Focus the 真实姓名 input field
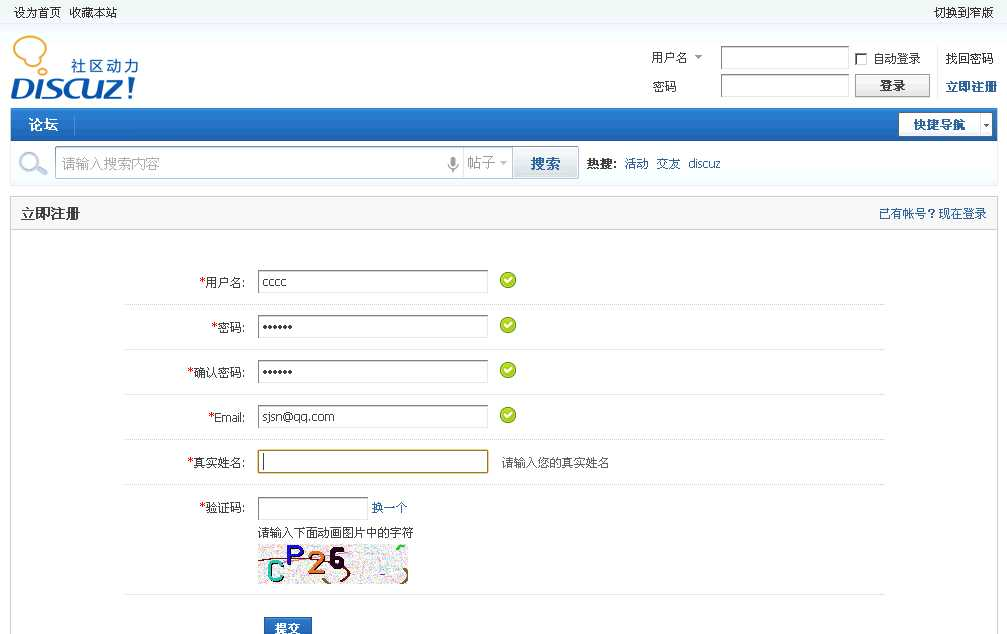The width and height of the screenshot is (1007, 634). click(373, 462)
